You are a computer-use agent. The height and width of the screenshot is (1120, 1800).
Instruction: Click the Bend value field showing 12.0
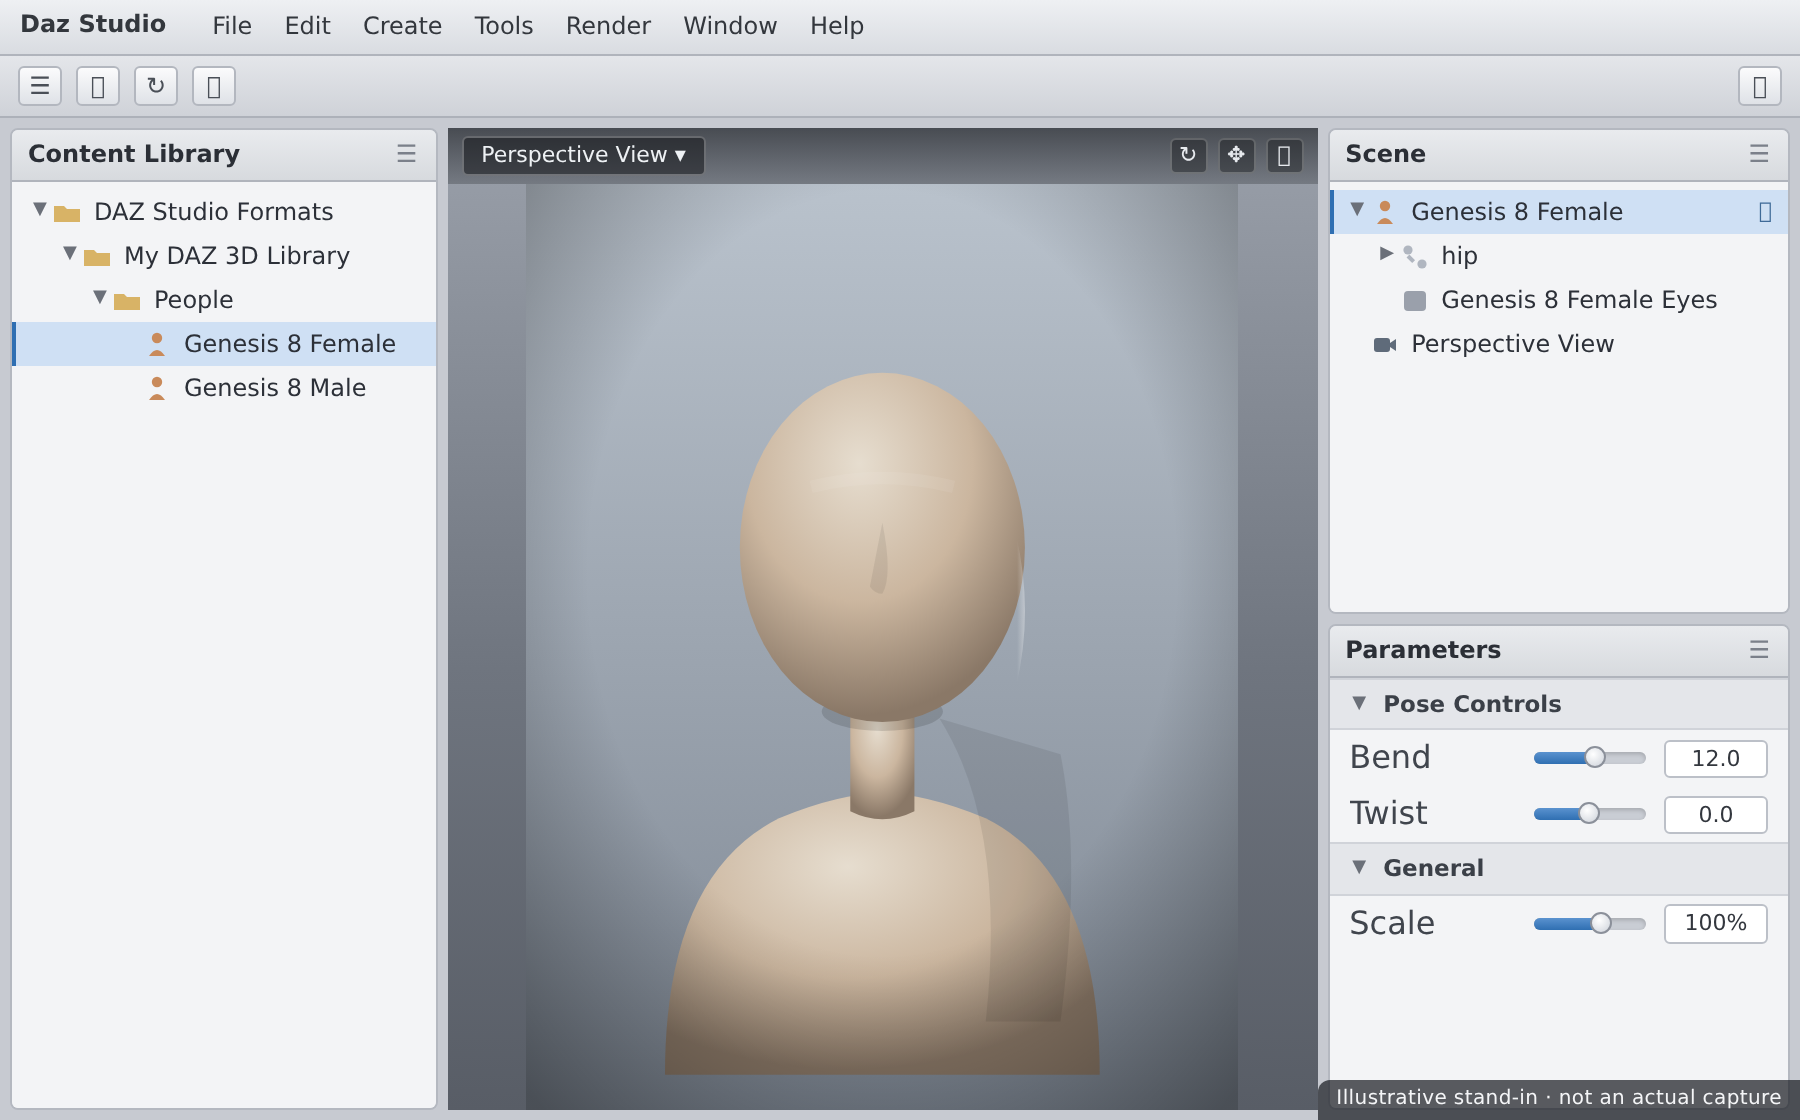tap(1716, 759)
